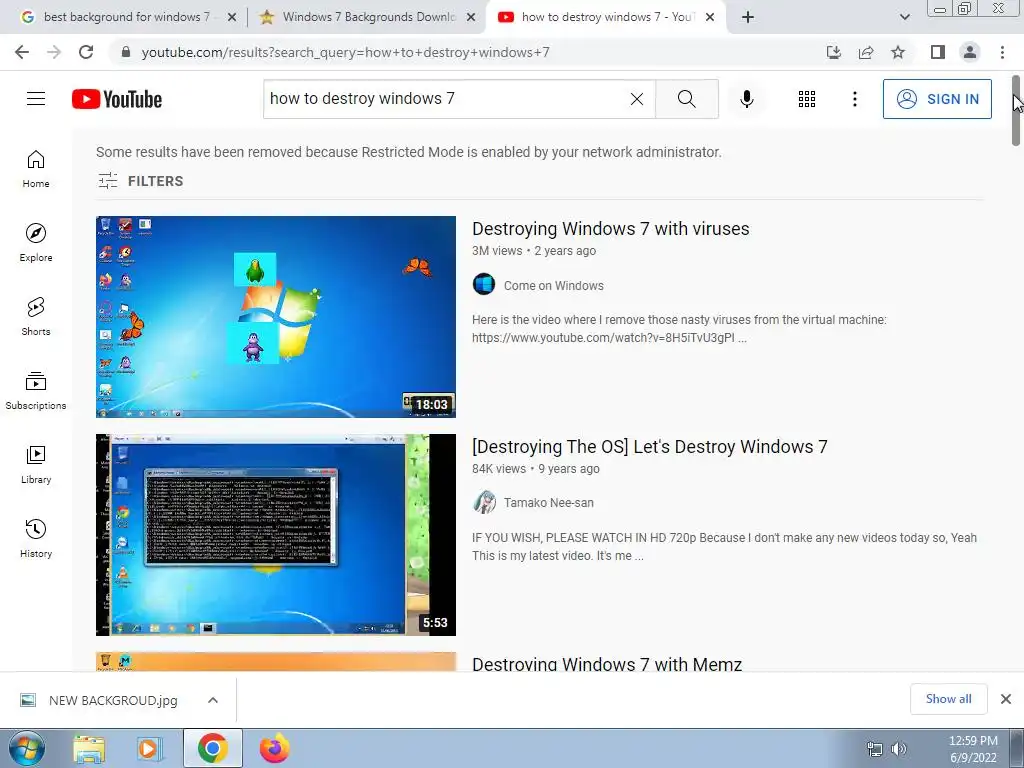Open FILTERS options
The width and height of the screenshot is (1024, 768).
(140, 181)
